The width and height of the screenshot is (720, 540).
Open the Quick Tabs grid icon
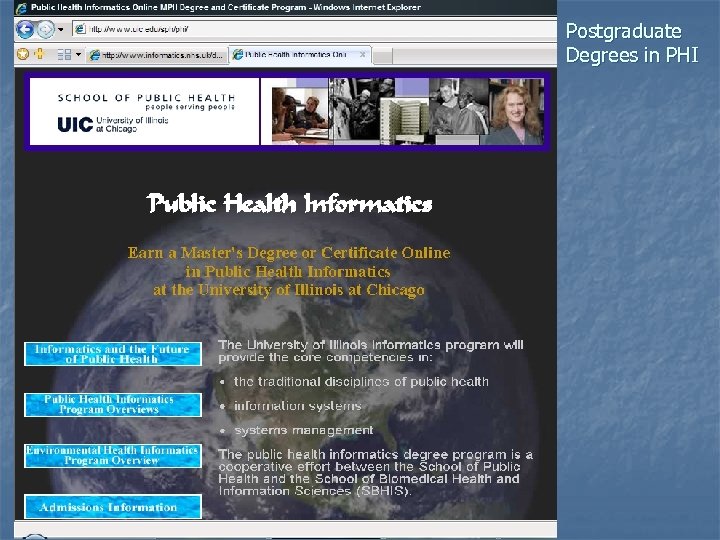64,55
